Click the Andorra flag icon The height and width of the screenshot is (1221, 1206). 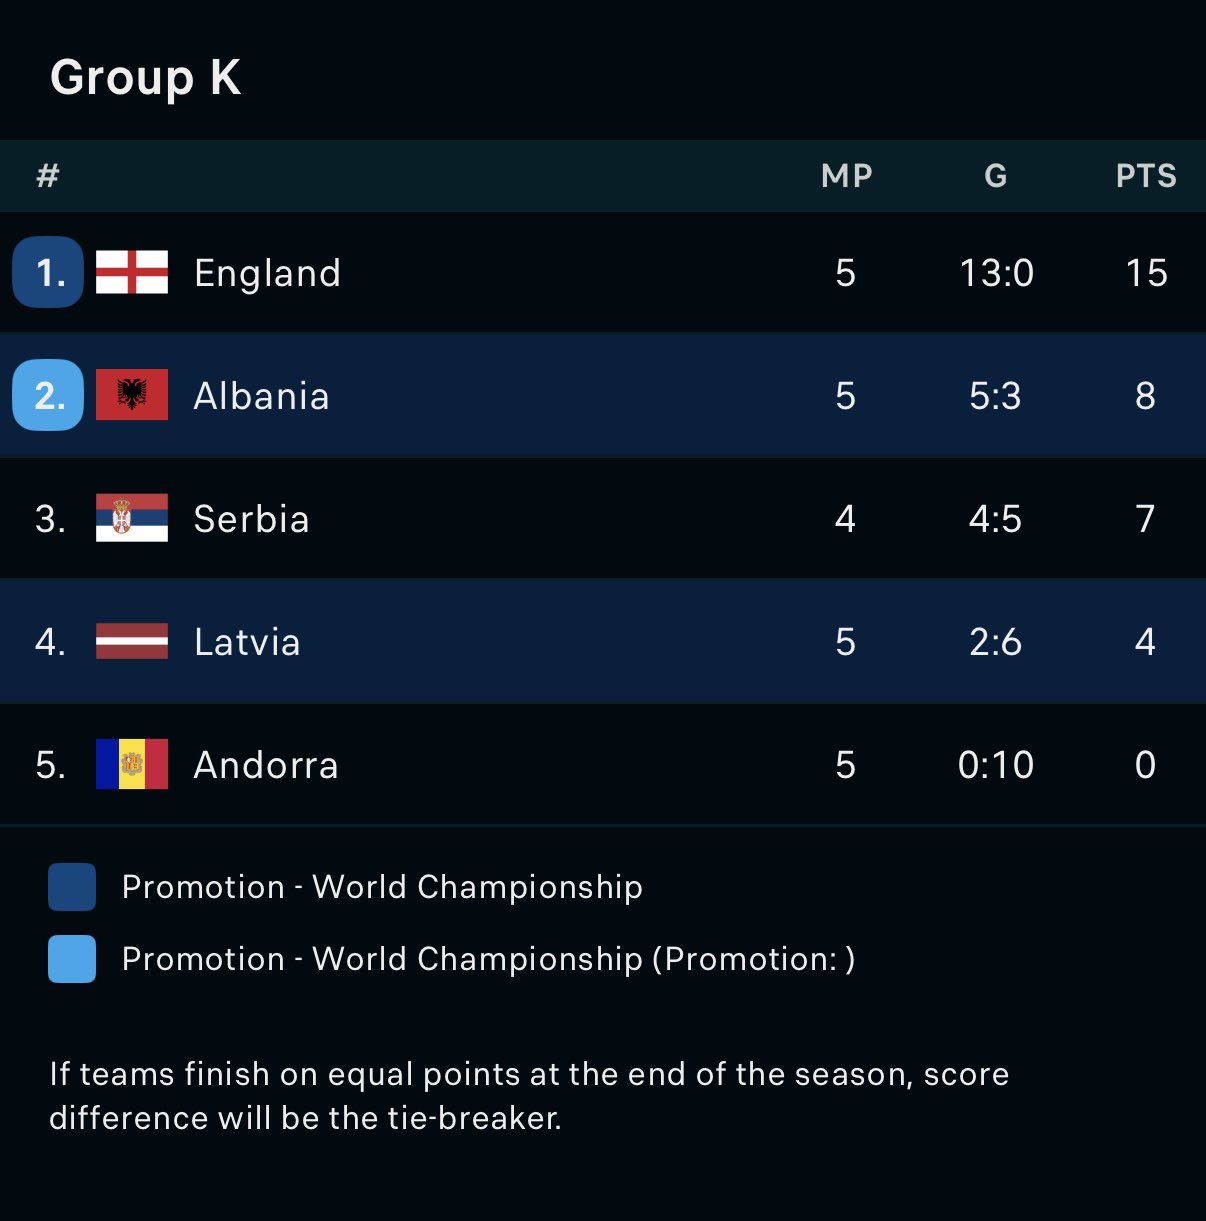131,764
